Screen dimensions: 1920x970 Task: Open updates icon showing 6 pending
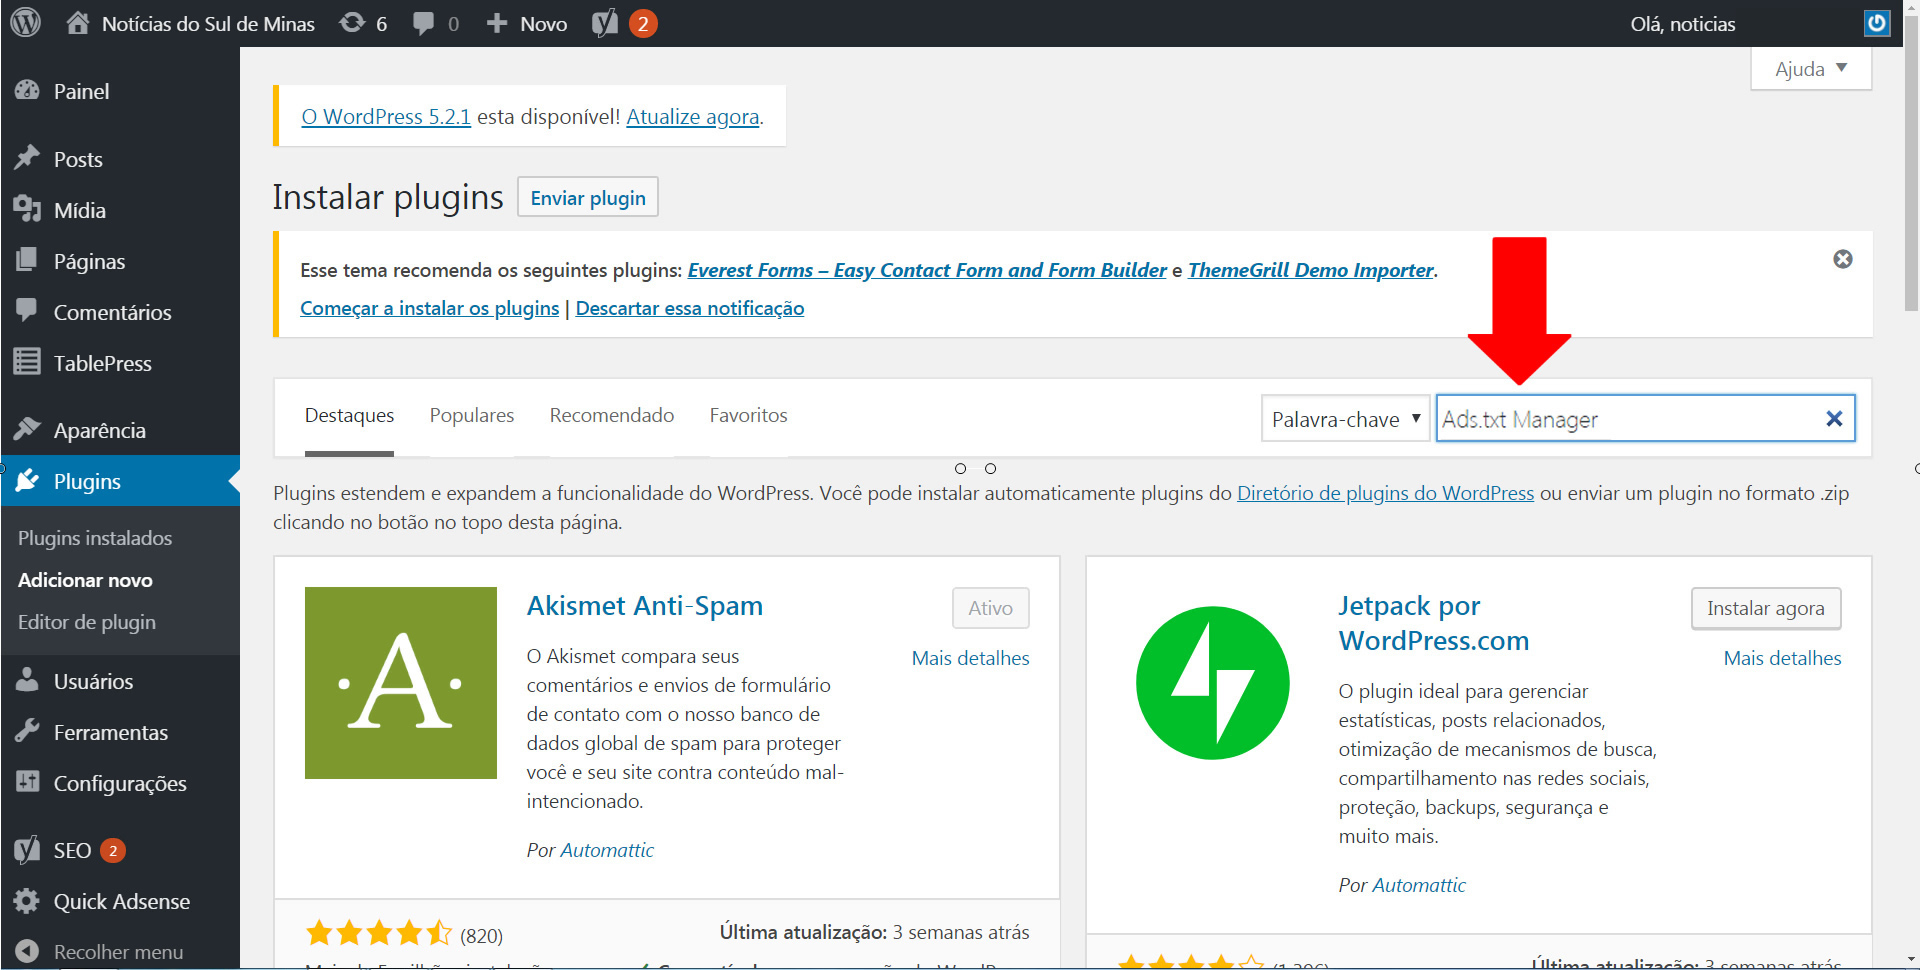pos(352,22)
